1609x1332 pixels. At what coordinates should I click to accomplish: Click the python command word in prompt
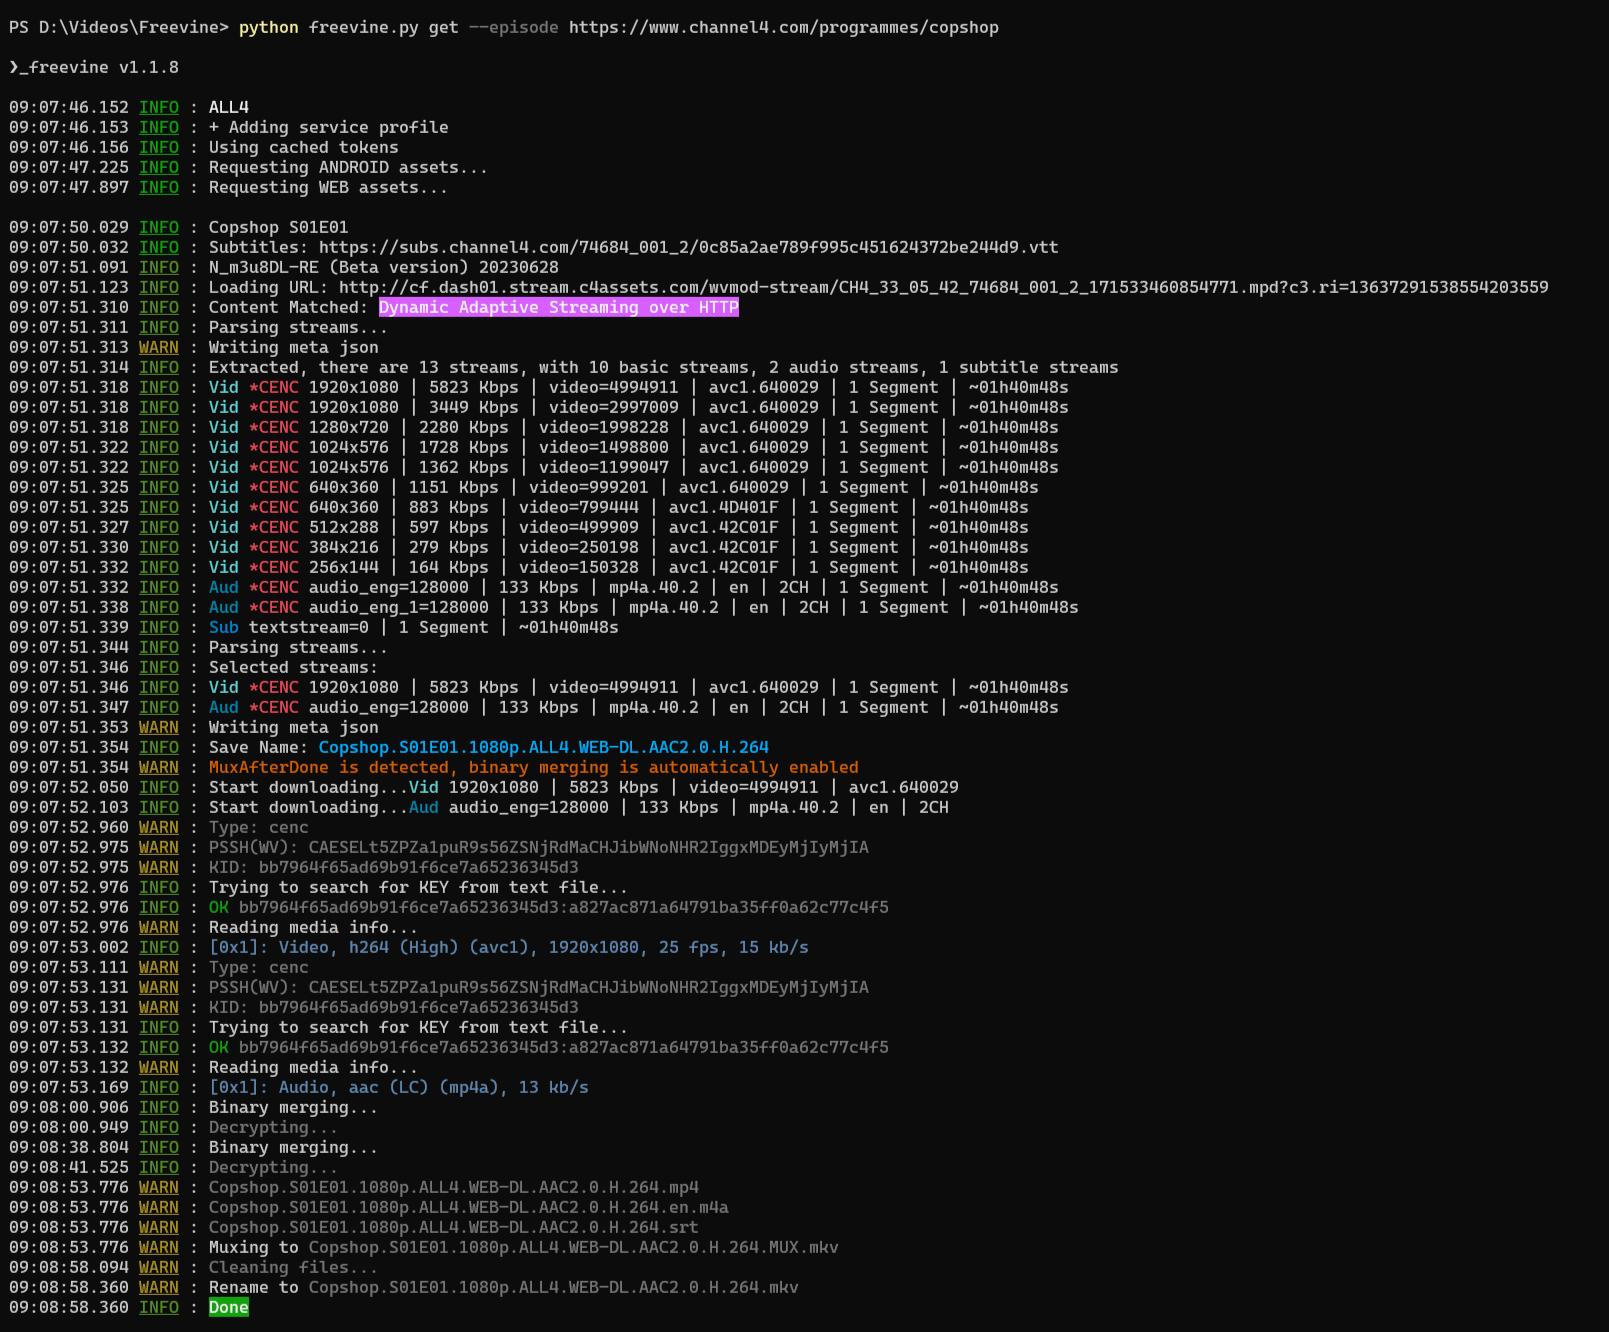[268, 27]
